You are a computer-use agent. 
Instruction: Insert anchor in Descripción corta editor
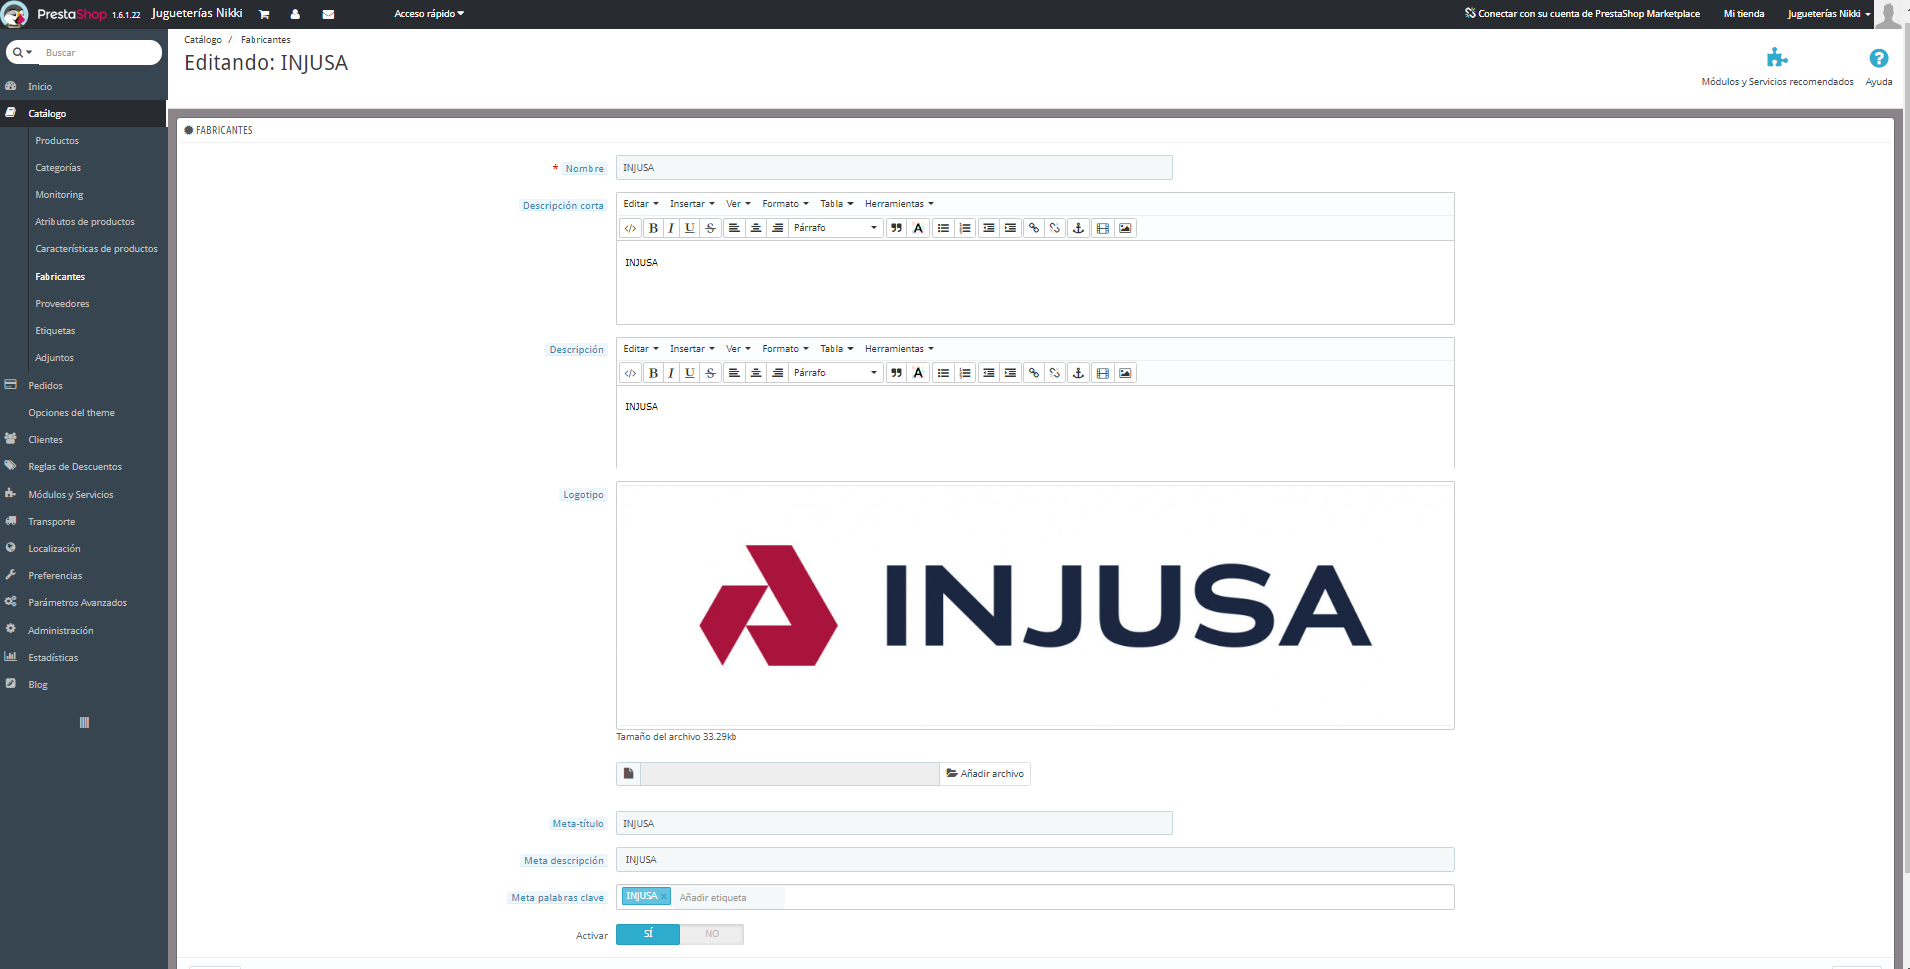[1078, 228]
